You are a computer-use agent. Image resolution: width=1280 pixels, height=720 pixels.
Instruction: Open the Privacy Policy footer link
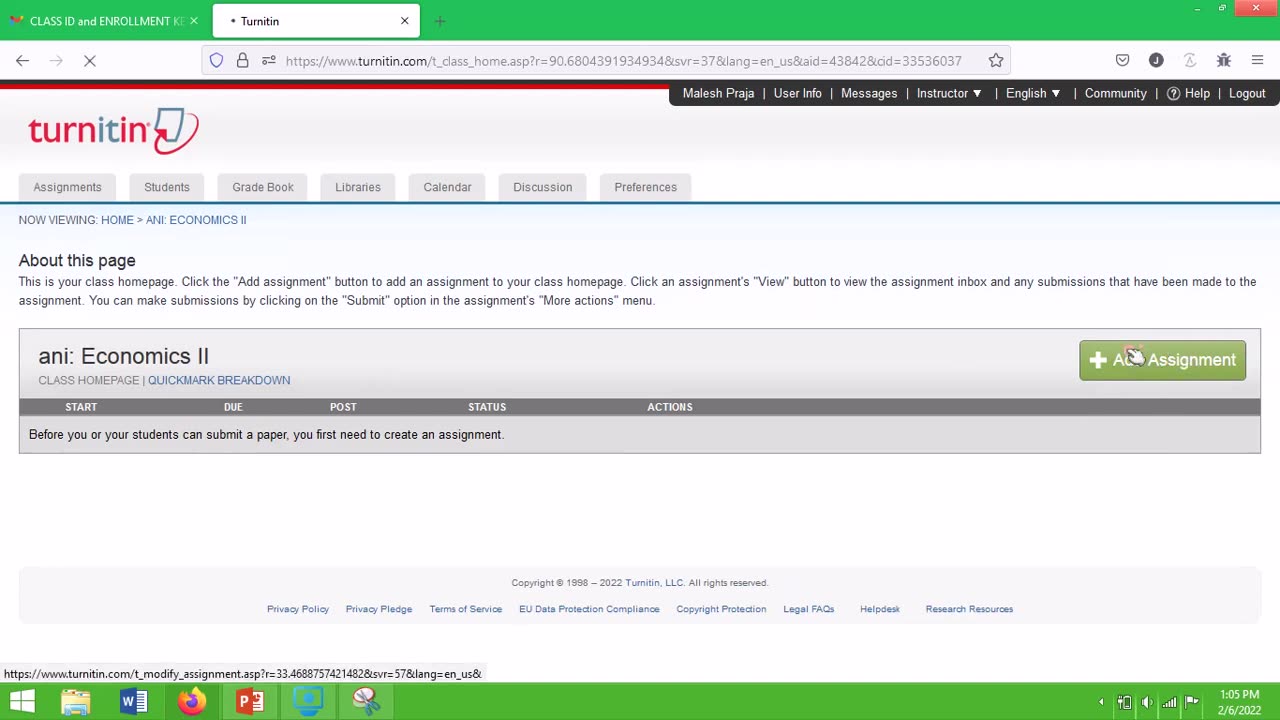pos(298,609)
